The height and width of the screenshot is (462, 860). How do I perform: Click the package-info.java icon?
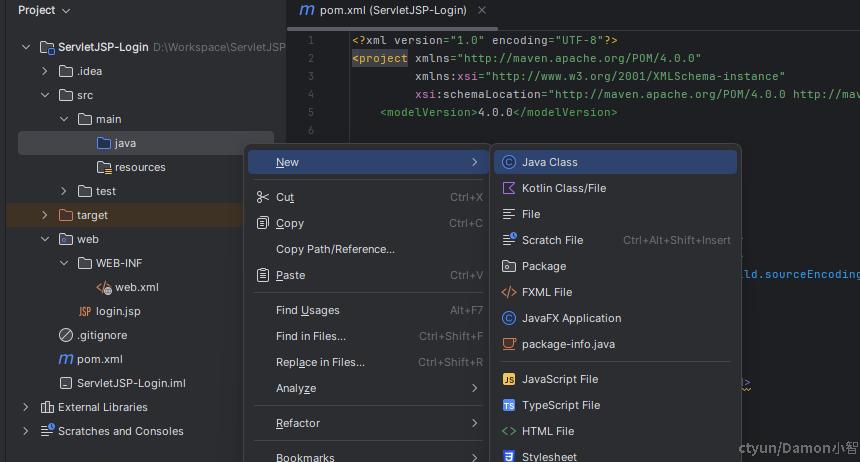coord(508,344)
